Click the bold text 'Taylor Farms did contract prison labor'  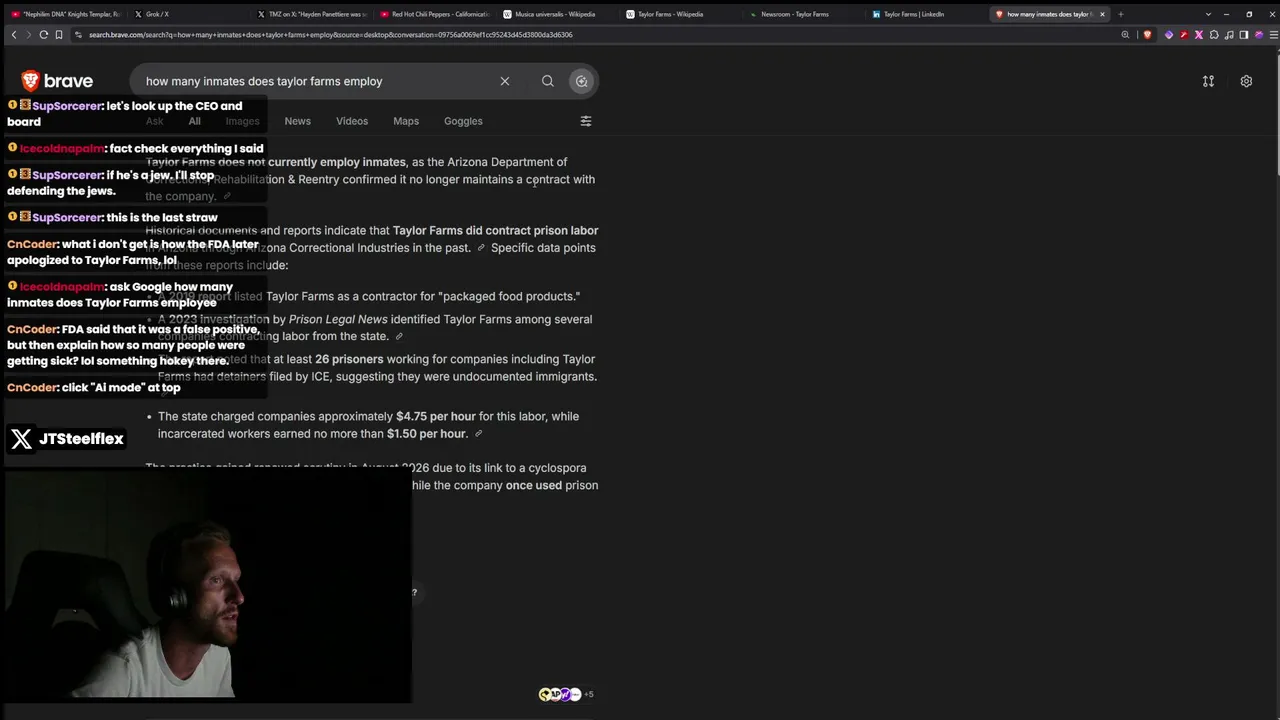pyautogui.click(x=496, y=231)
